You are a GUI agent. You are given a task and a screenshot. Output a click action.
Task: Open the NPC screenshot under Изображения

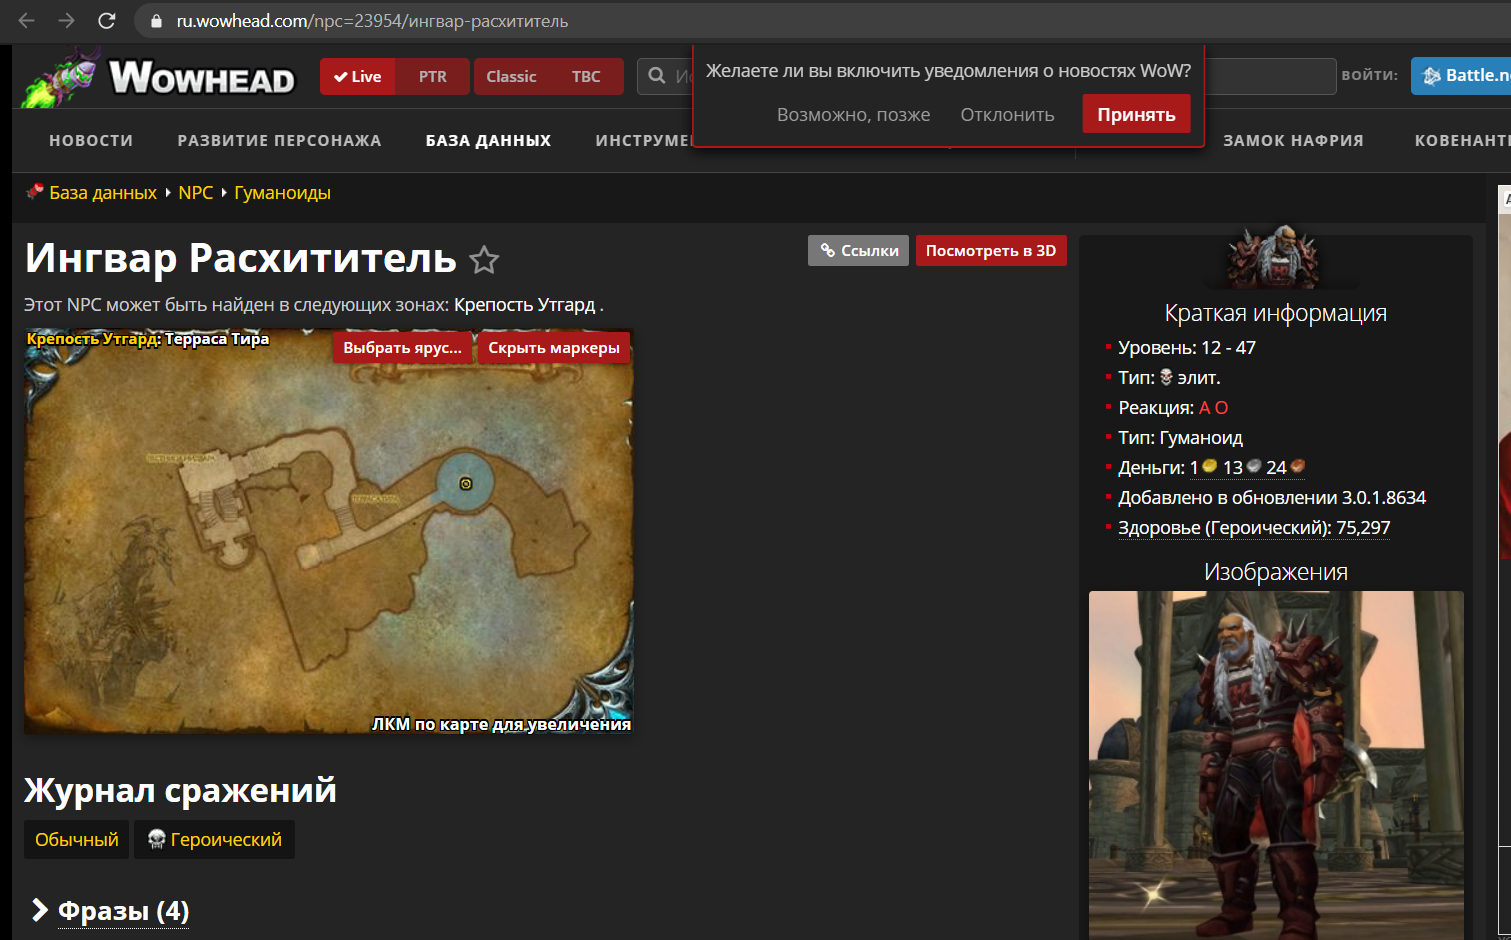tap(1276, 765)
